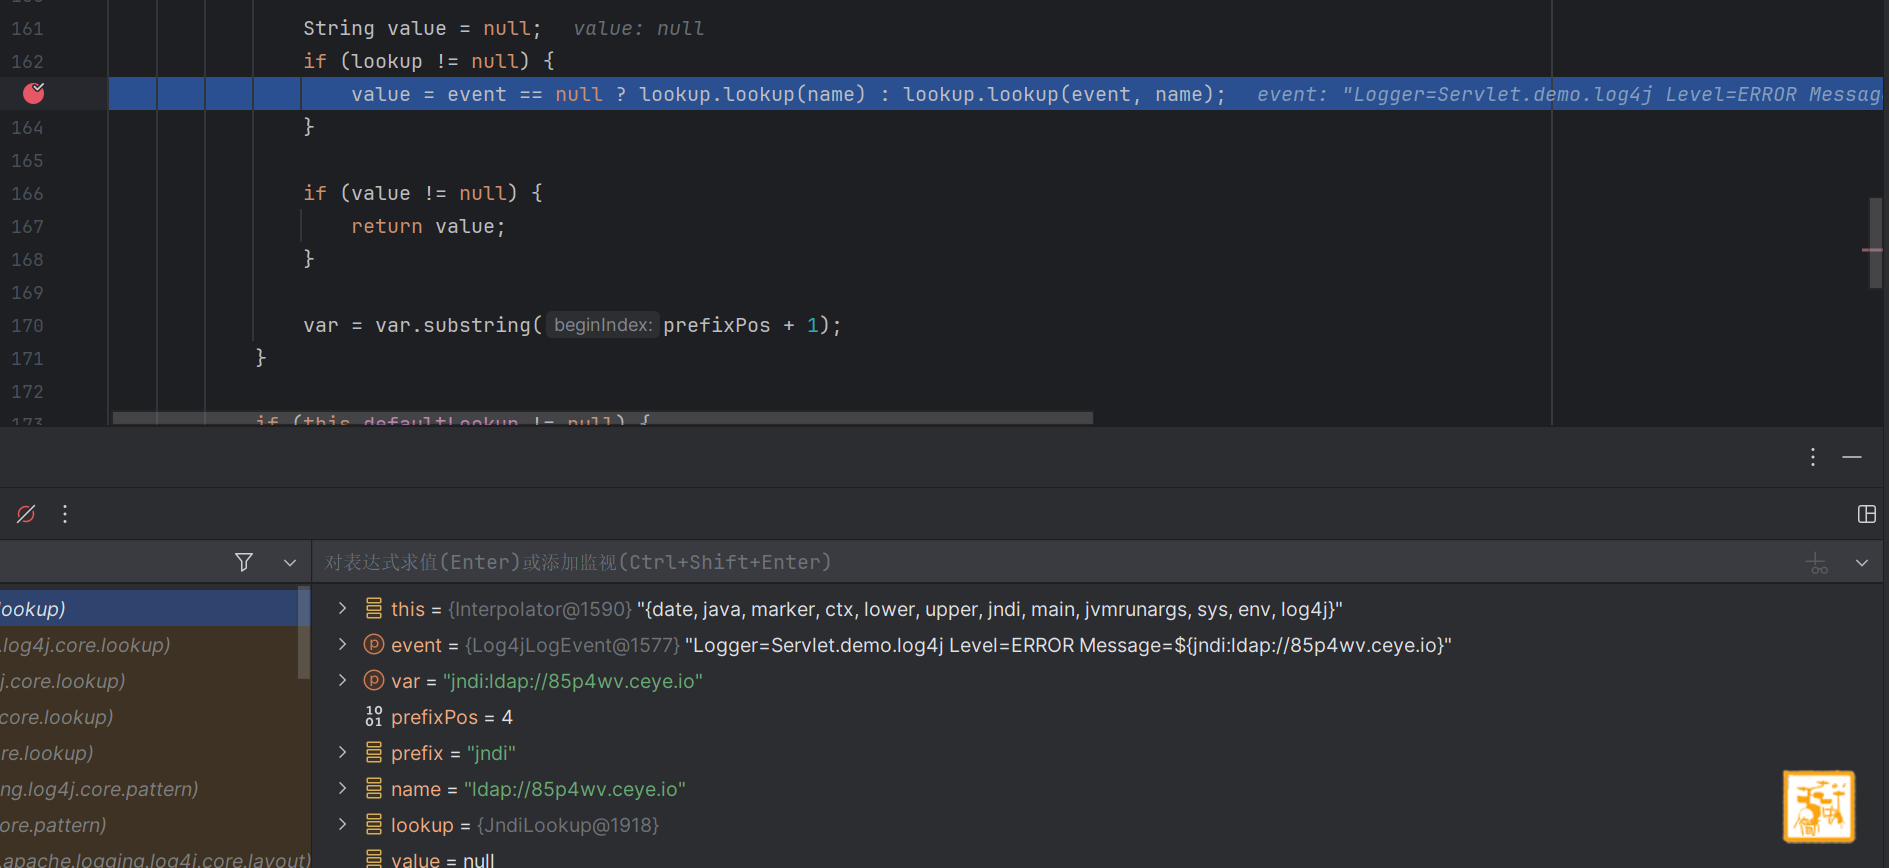This screenshot has width=1889, height=868.
Task: Expand the 'event' Log4jLogEvent variable
Action: pos(342,644)
